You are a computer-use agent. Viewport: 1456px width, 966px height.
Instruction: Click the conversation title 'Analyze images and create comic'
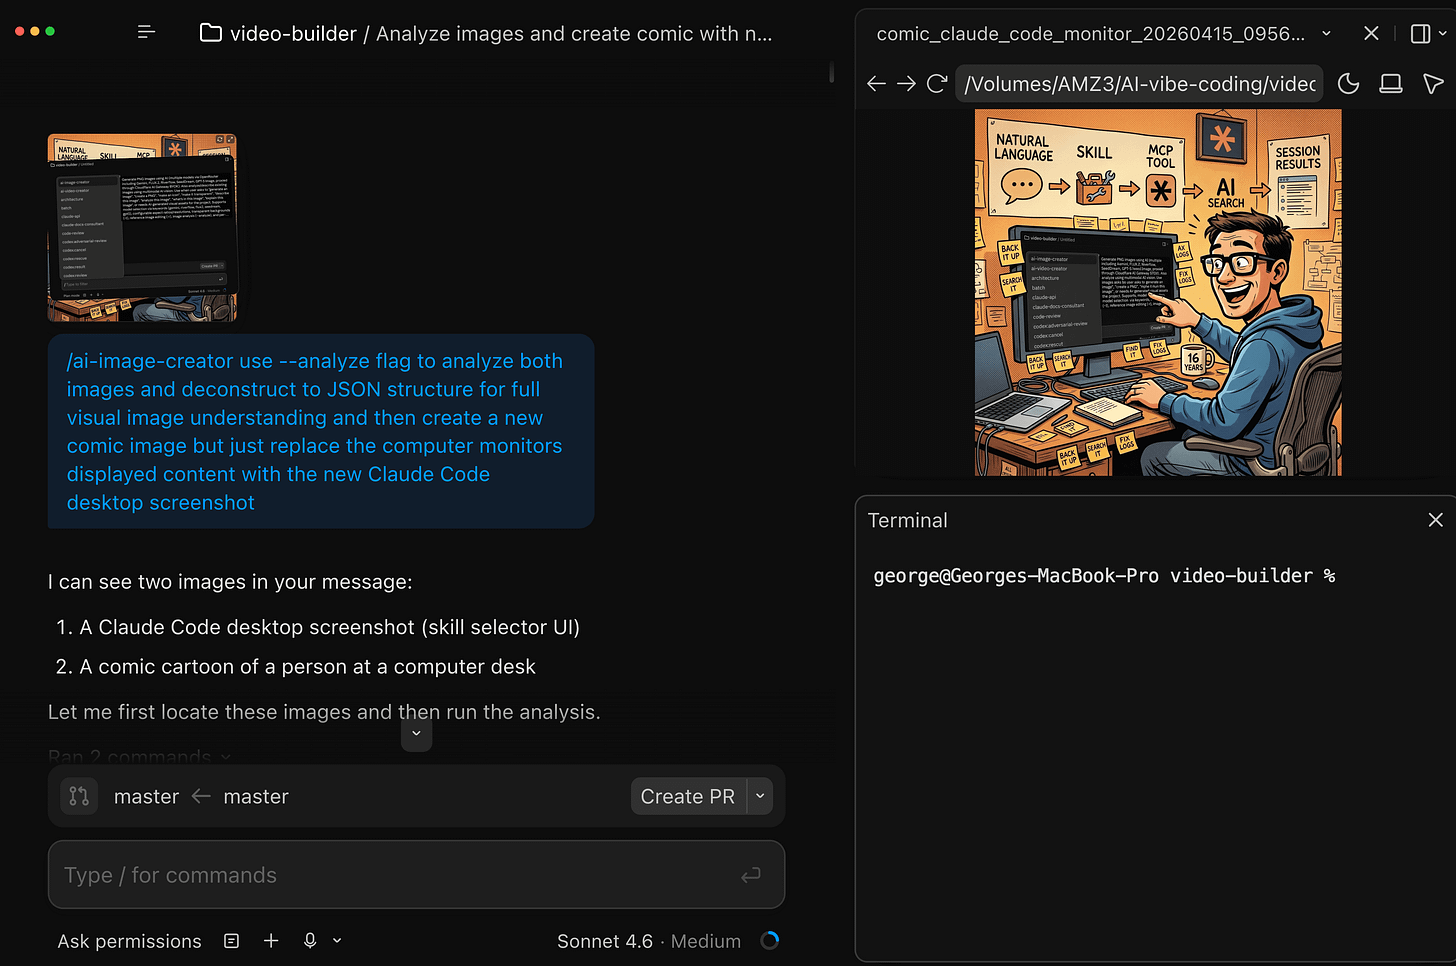click(574, 34)
